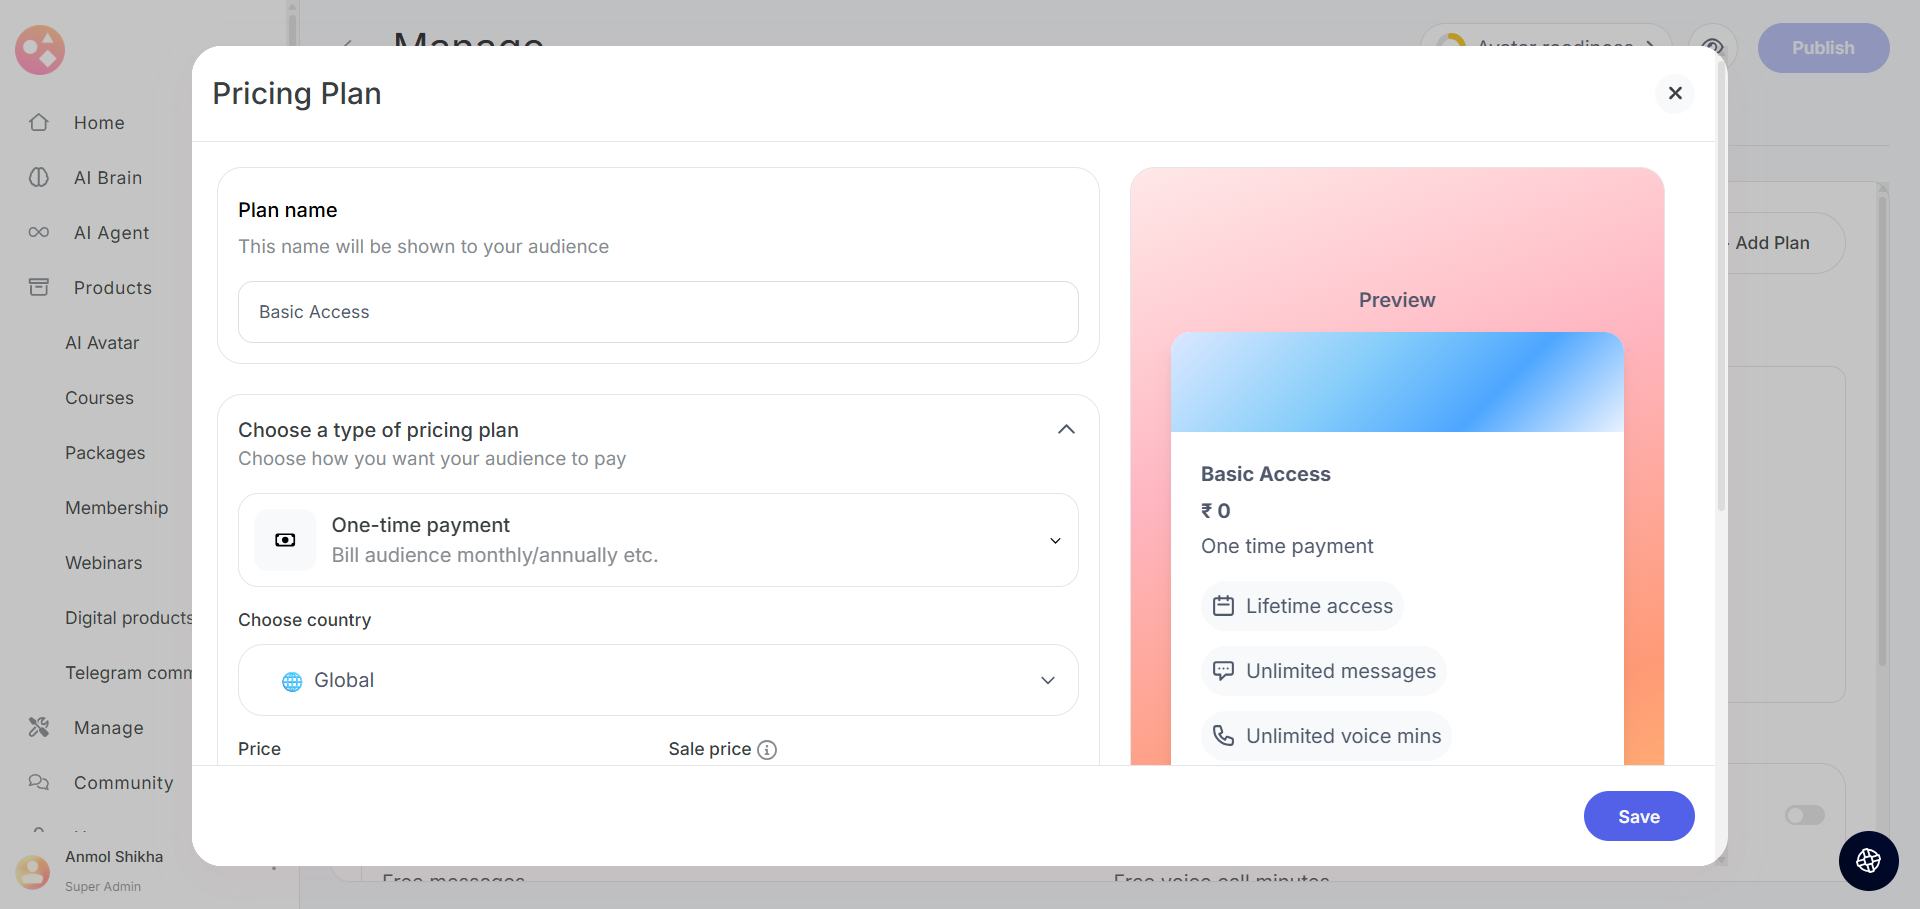Select the Unlimited messages feature chip
The image size is (1920, 909).
pos(1324,671)
